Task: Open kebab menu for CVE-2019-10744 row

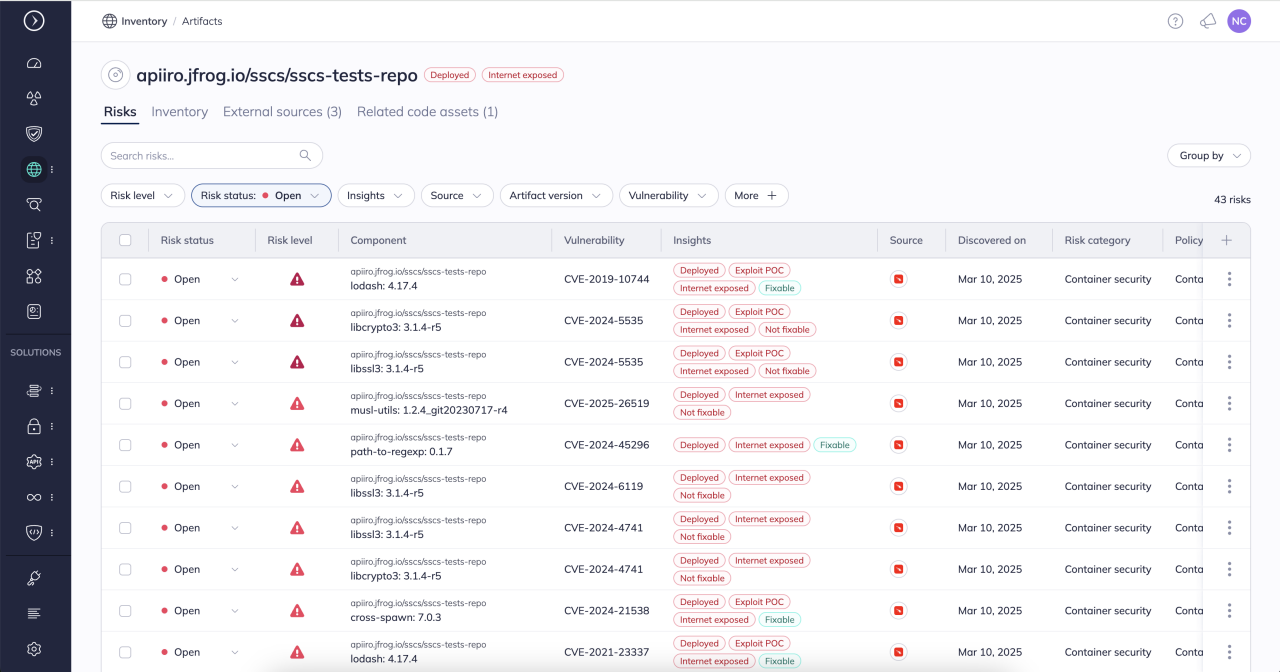Action: coord(1229,279)
